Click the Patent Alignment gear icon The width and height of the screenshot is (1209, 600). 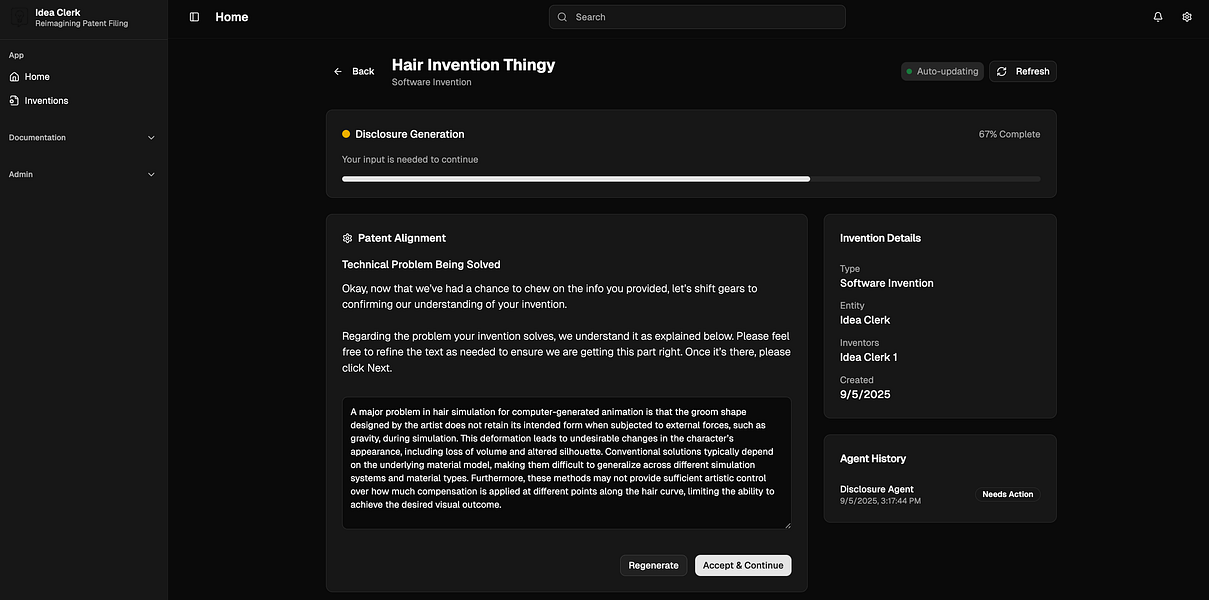click(x=347, y=238)
